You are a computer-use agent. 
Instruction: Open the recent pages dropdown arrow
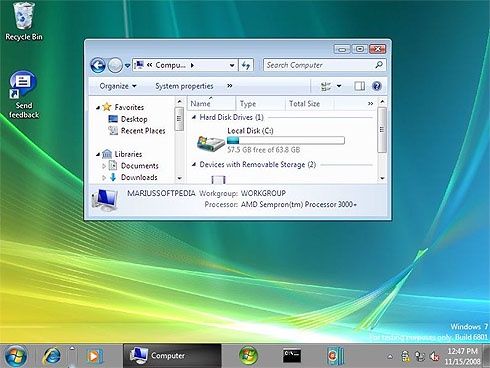coord(127,66)
